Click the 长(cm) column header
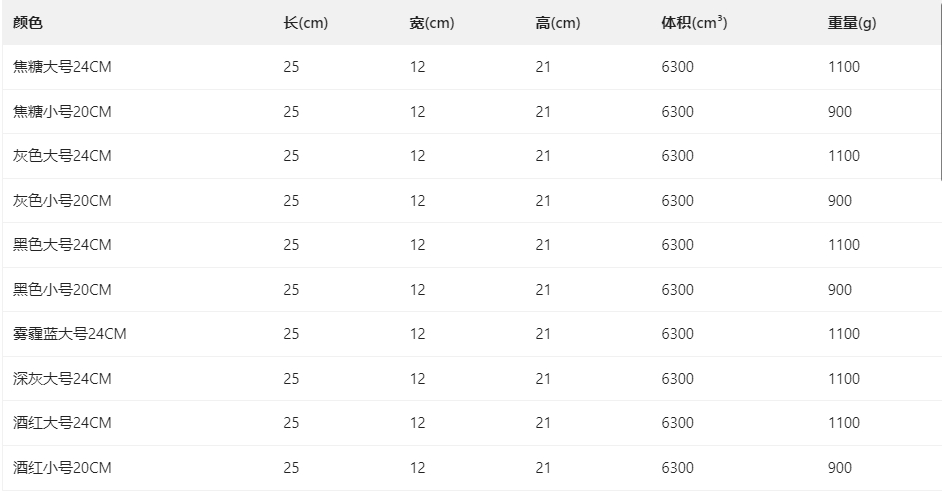942x491 pixels. pos(306,23)
